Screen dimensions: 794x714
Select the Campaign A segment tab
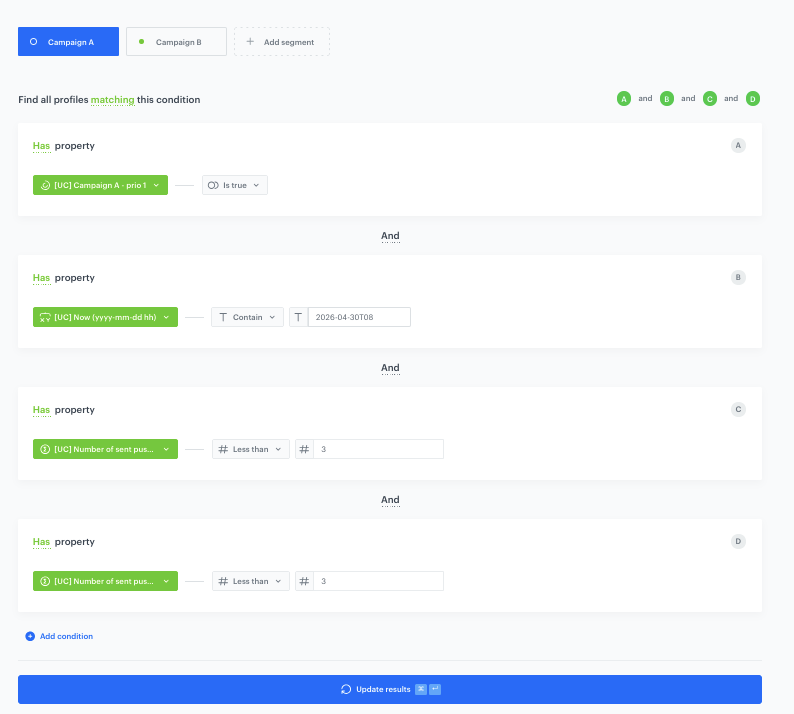click(x=68, y=42)
